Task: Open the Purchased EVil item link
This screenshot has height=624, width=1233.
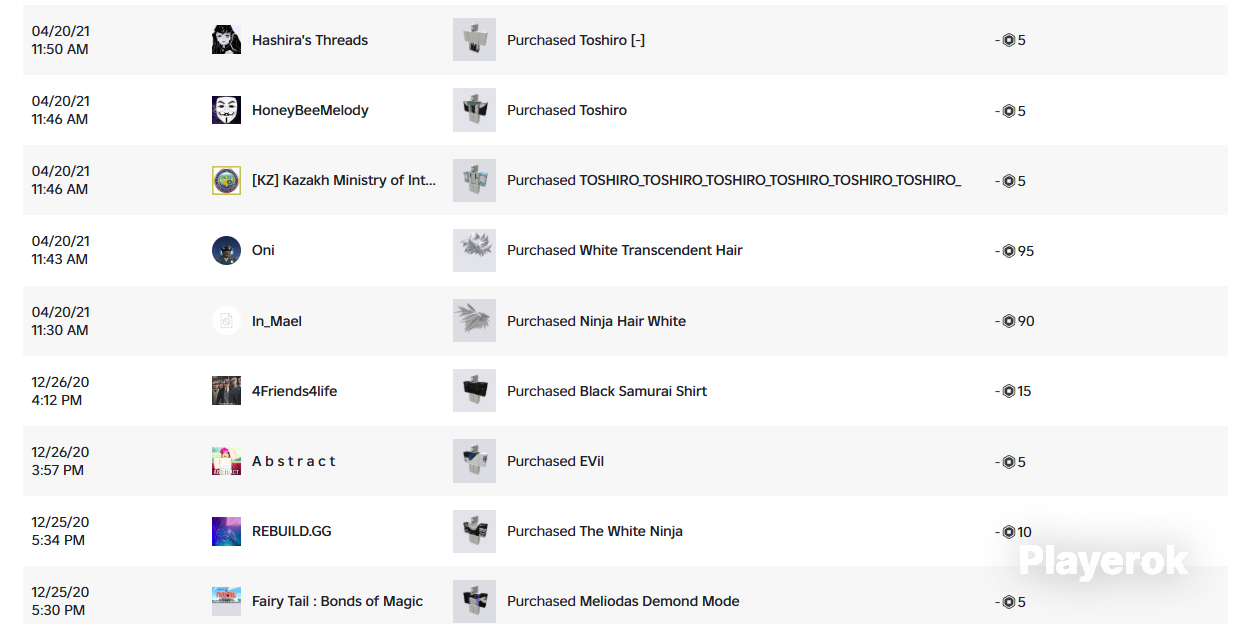Action: tap(555, 461)
